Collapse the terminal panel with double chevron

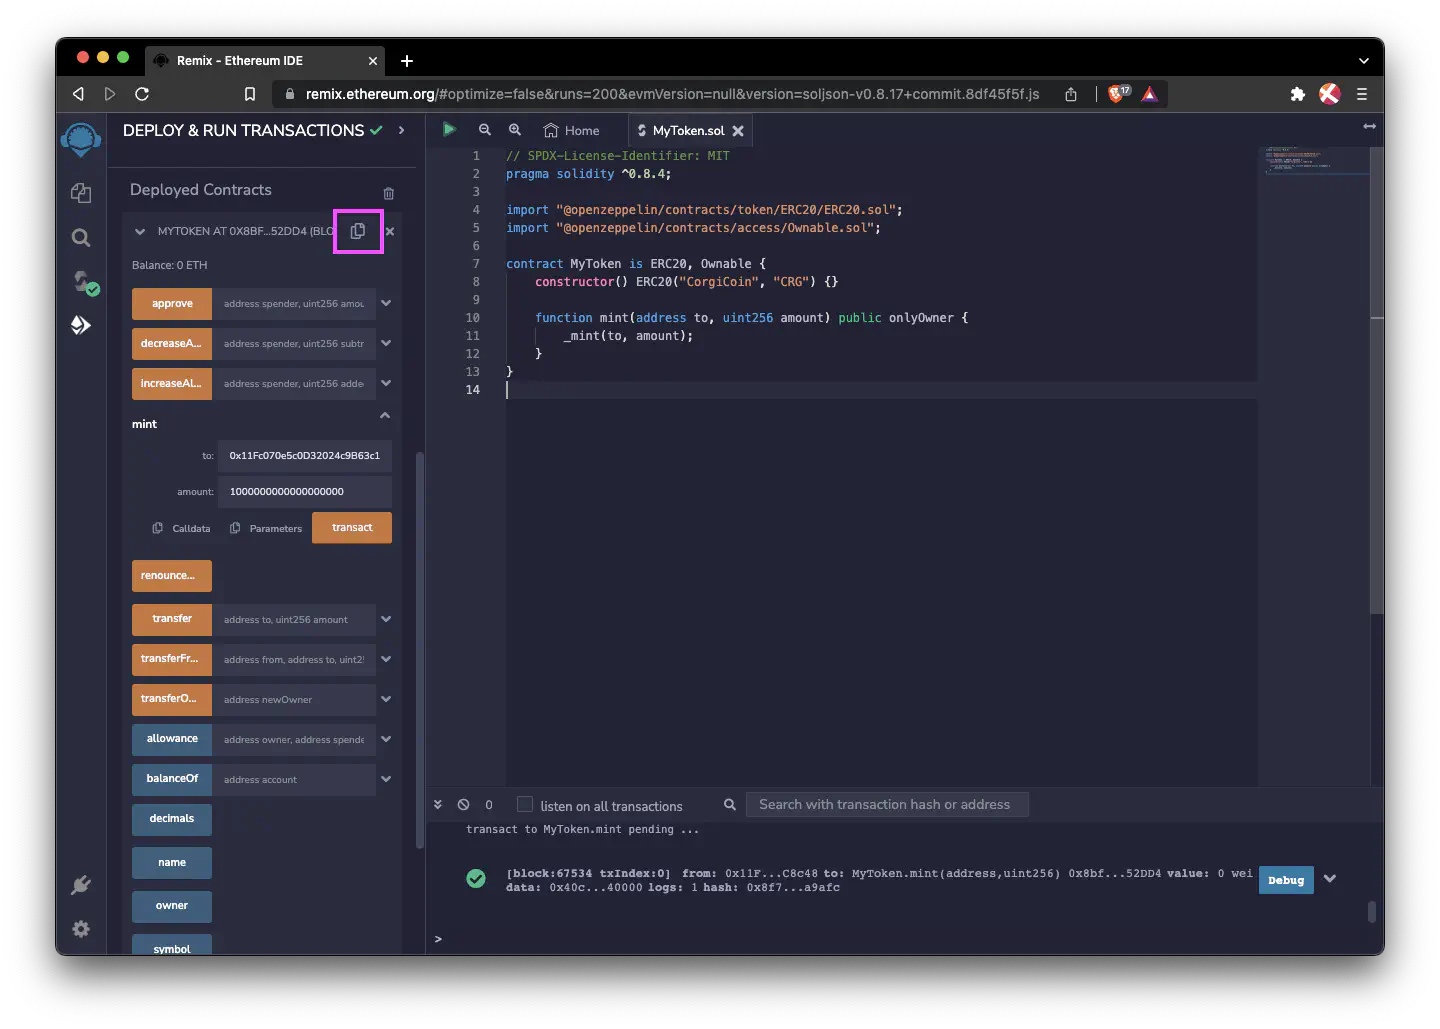tap(438, 804)
